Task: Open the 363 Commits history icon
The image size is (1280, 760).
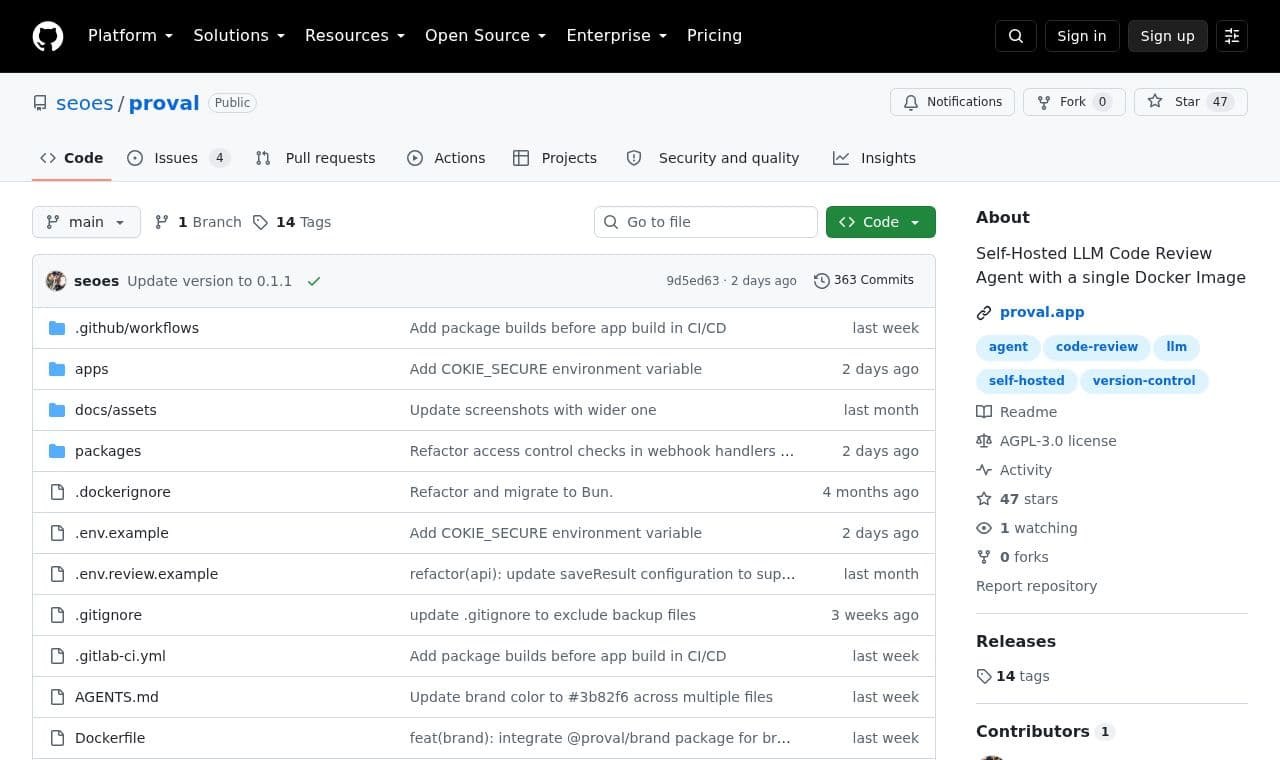Action: [x=822, y=281]
